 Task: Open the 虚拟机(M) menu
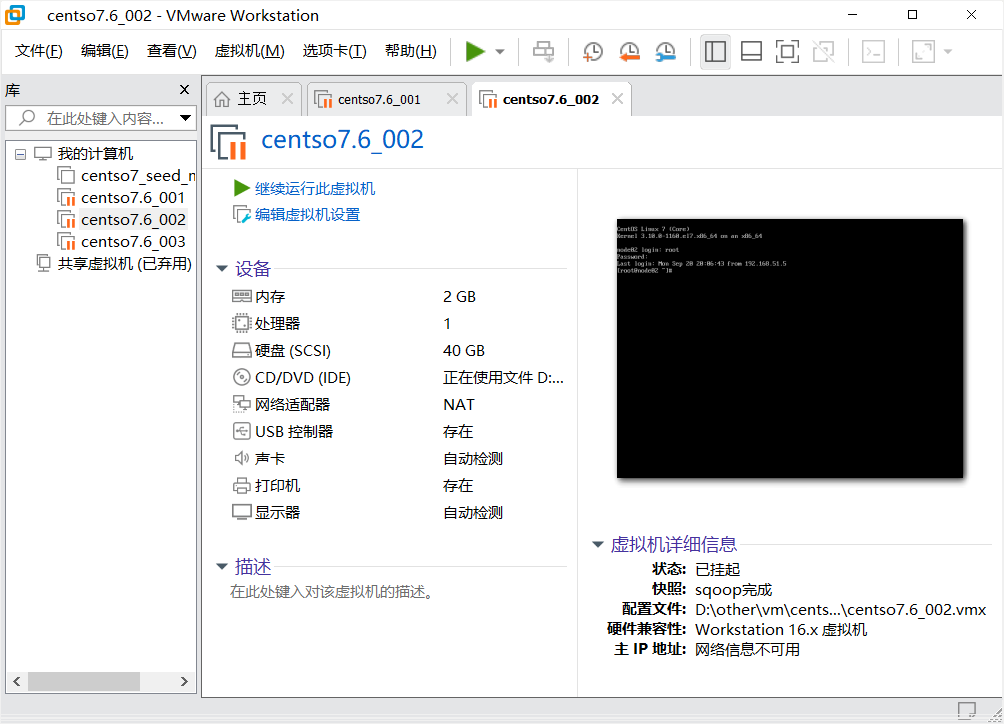pyautogui.click(x=250, y=51)
